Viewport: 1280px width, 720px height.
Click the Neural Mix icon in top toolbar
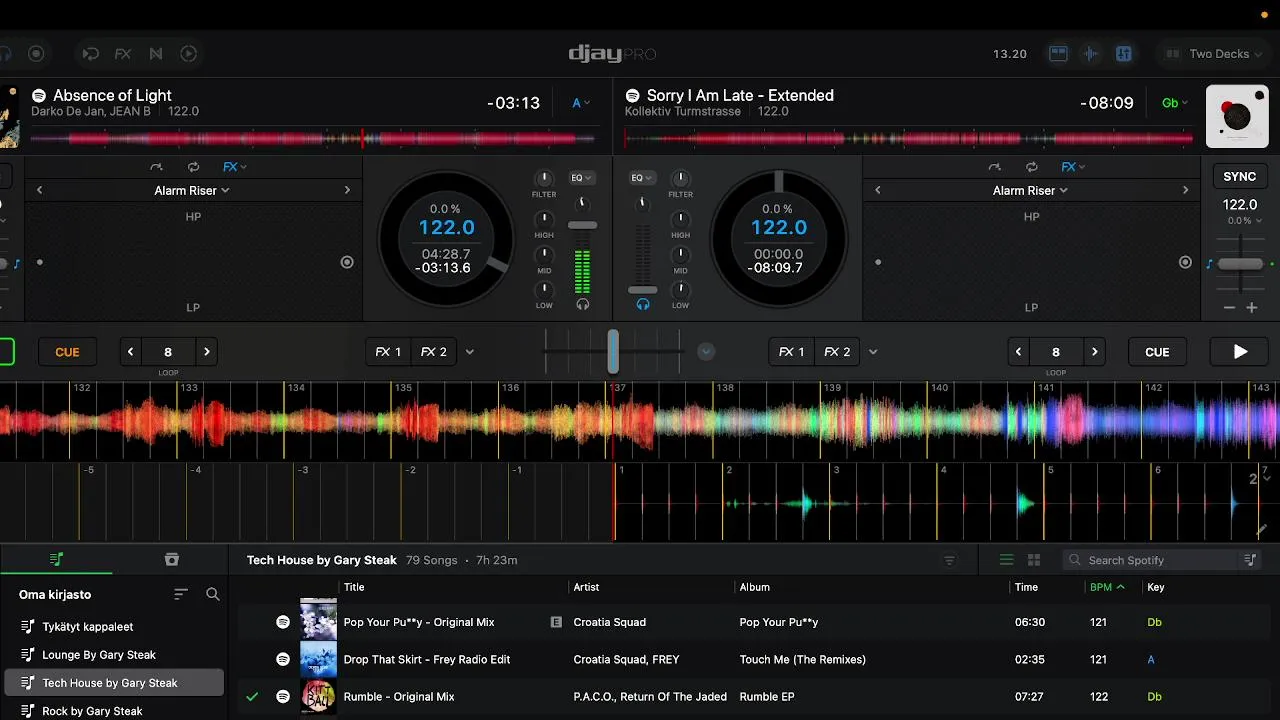156,54
